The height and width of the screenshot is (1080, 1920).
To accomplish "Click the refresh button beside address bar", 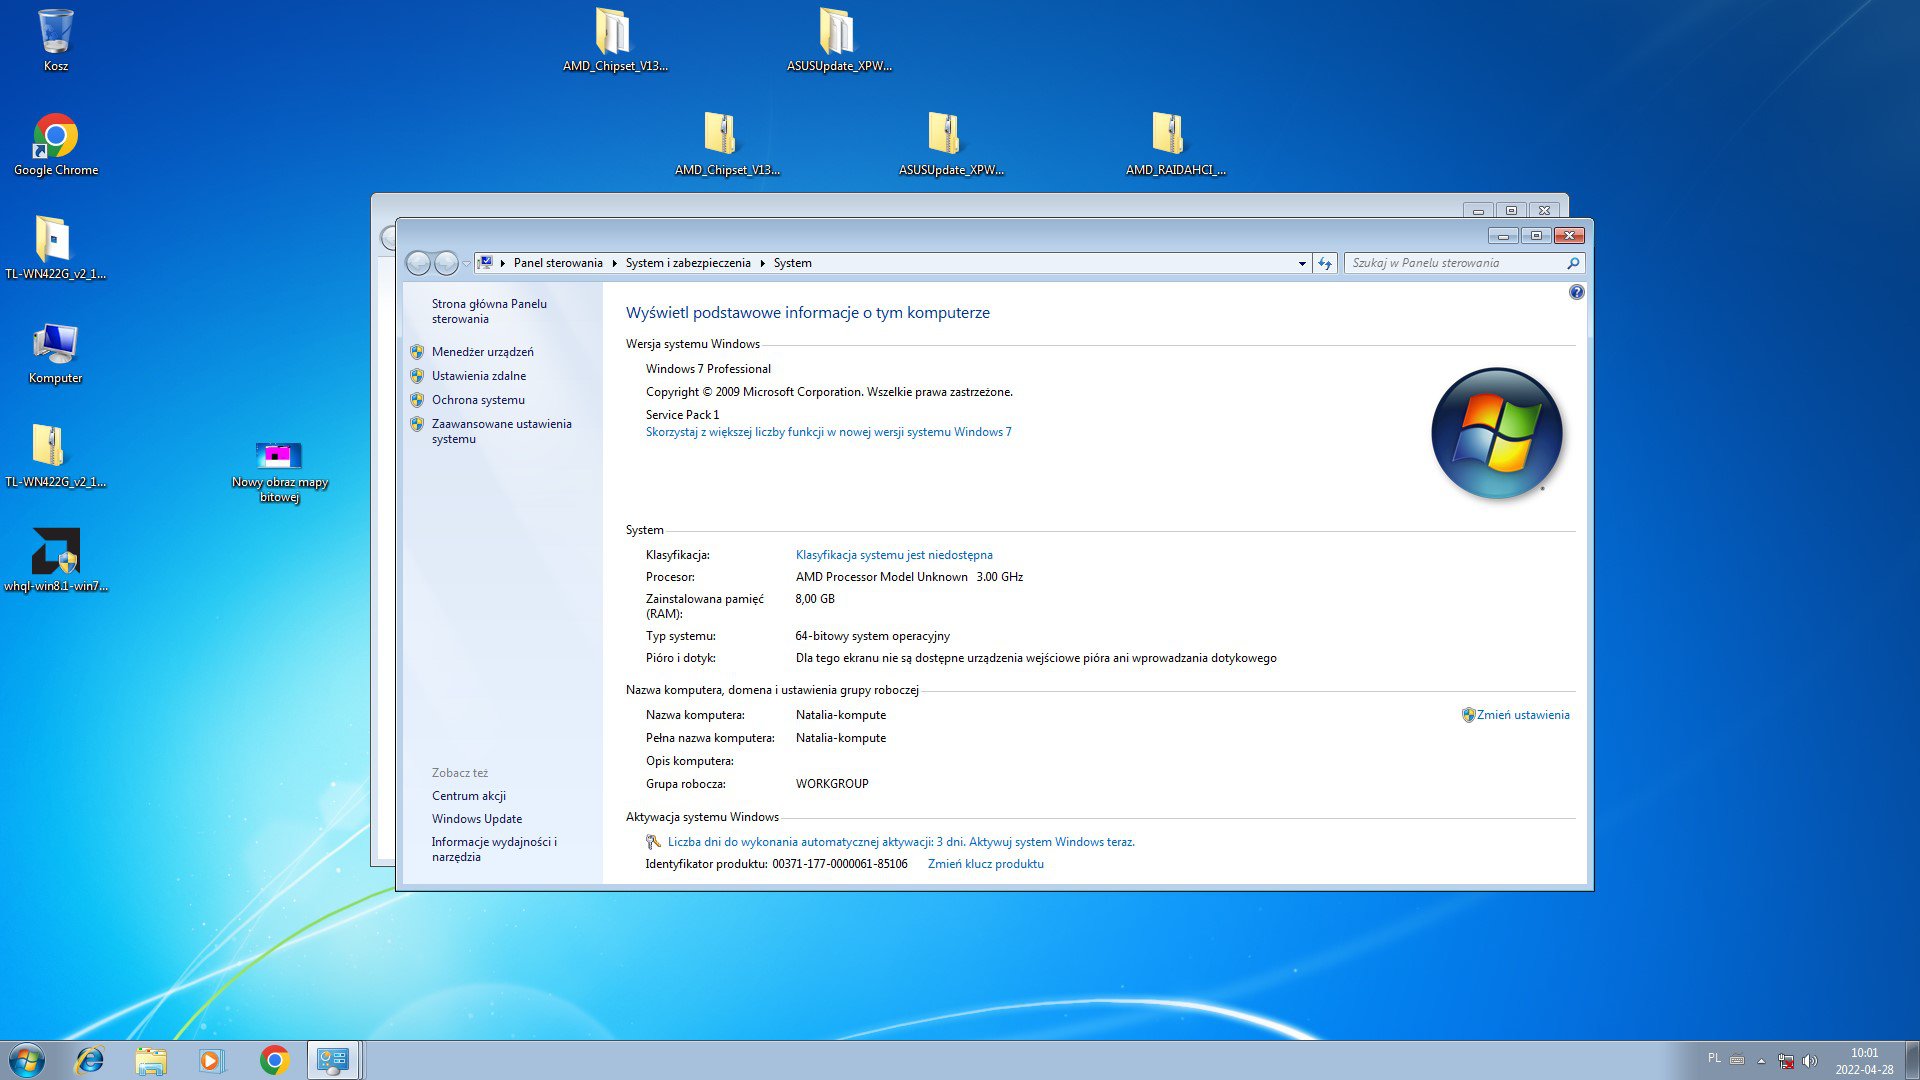I will click(1325, 263).
